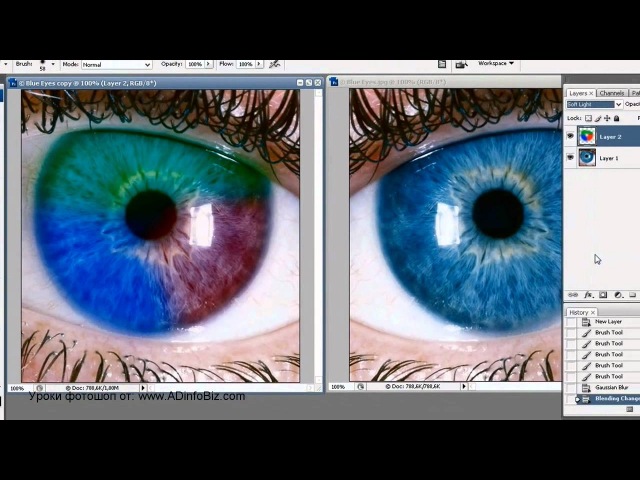Maximize the Blue Eyes copy document window

pyautogui.click(x=309, y=83)
